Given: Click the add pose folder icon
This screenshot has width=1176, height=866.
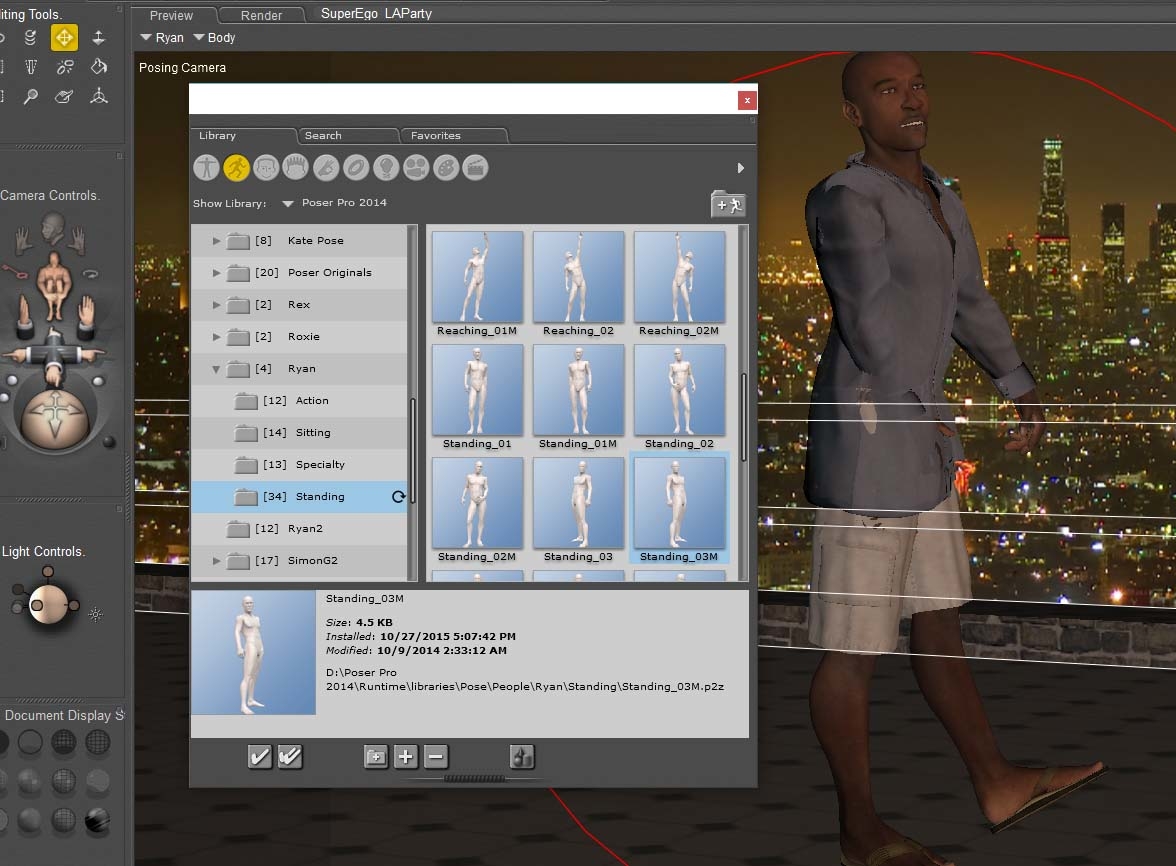Looking at the screenshot, I should tap(728, 204).
